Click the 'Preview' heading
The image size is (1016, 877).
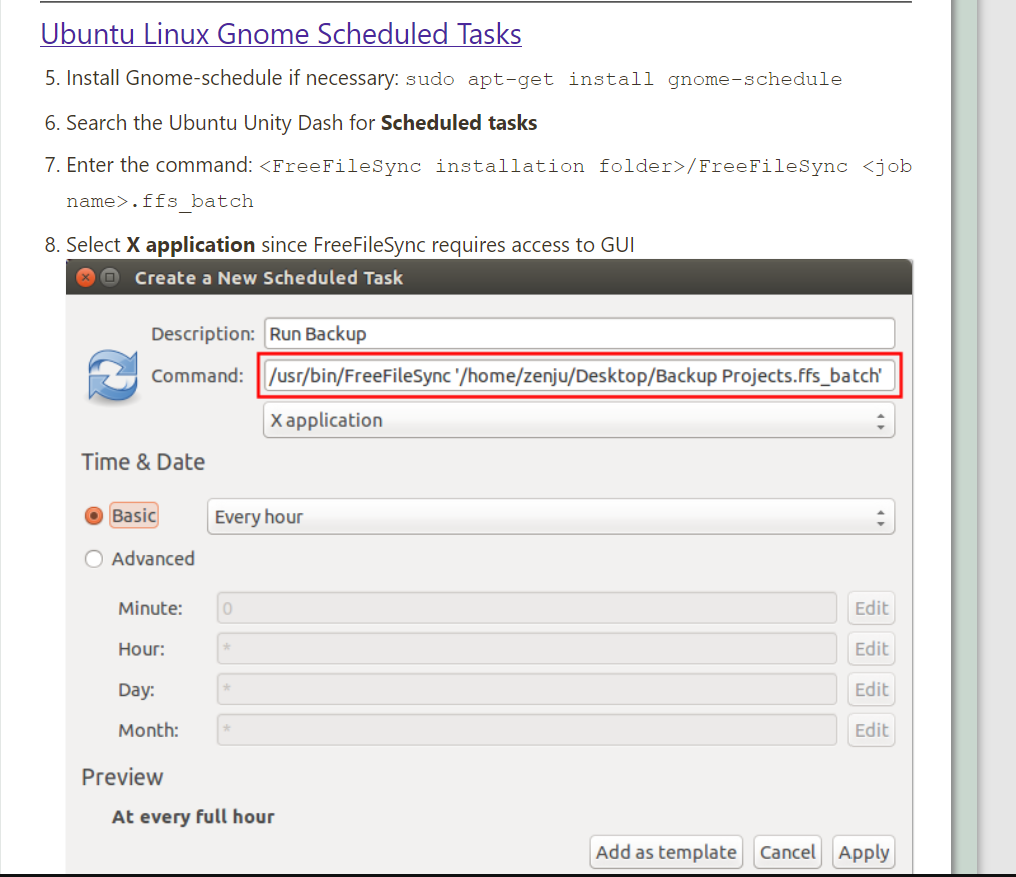pyautogui.click(x=122, y=777)
